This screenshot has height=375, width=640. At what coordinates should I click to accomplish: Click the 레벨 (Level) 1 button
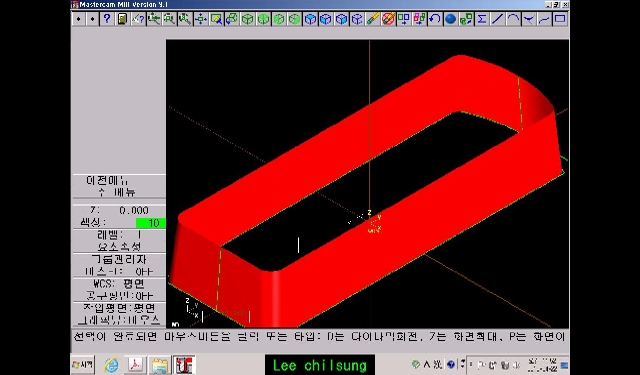119,235
